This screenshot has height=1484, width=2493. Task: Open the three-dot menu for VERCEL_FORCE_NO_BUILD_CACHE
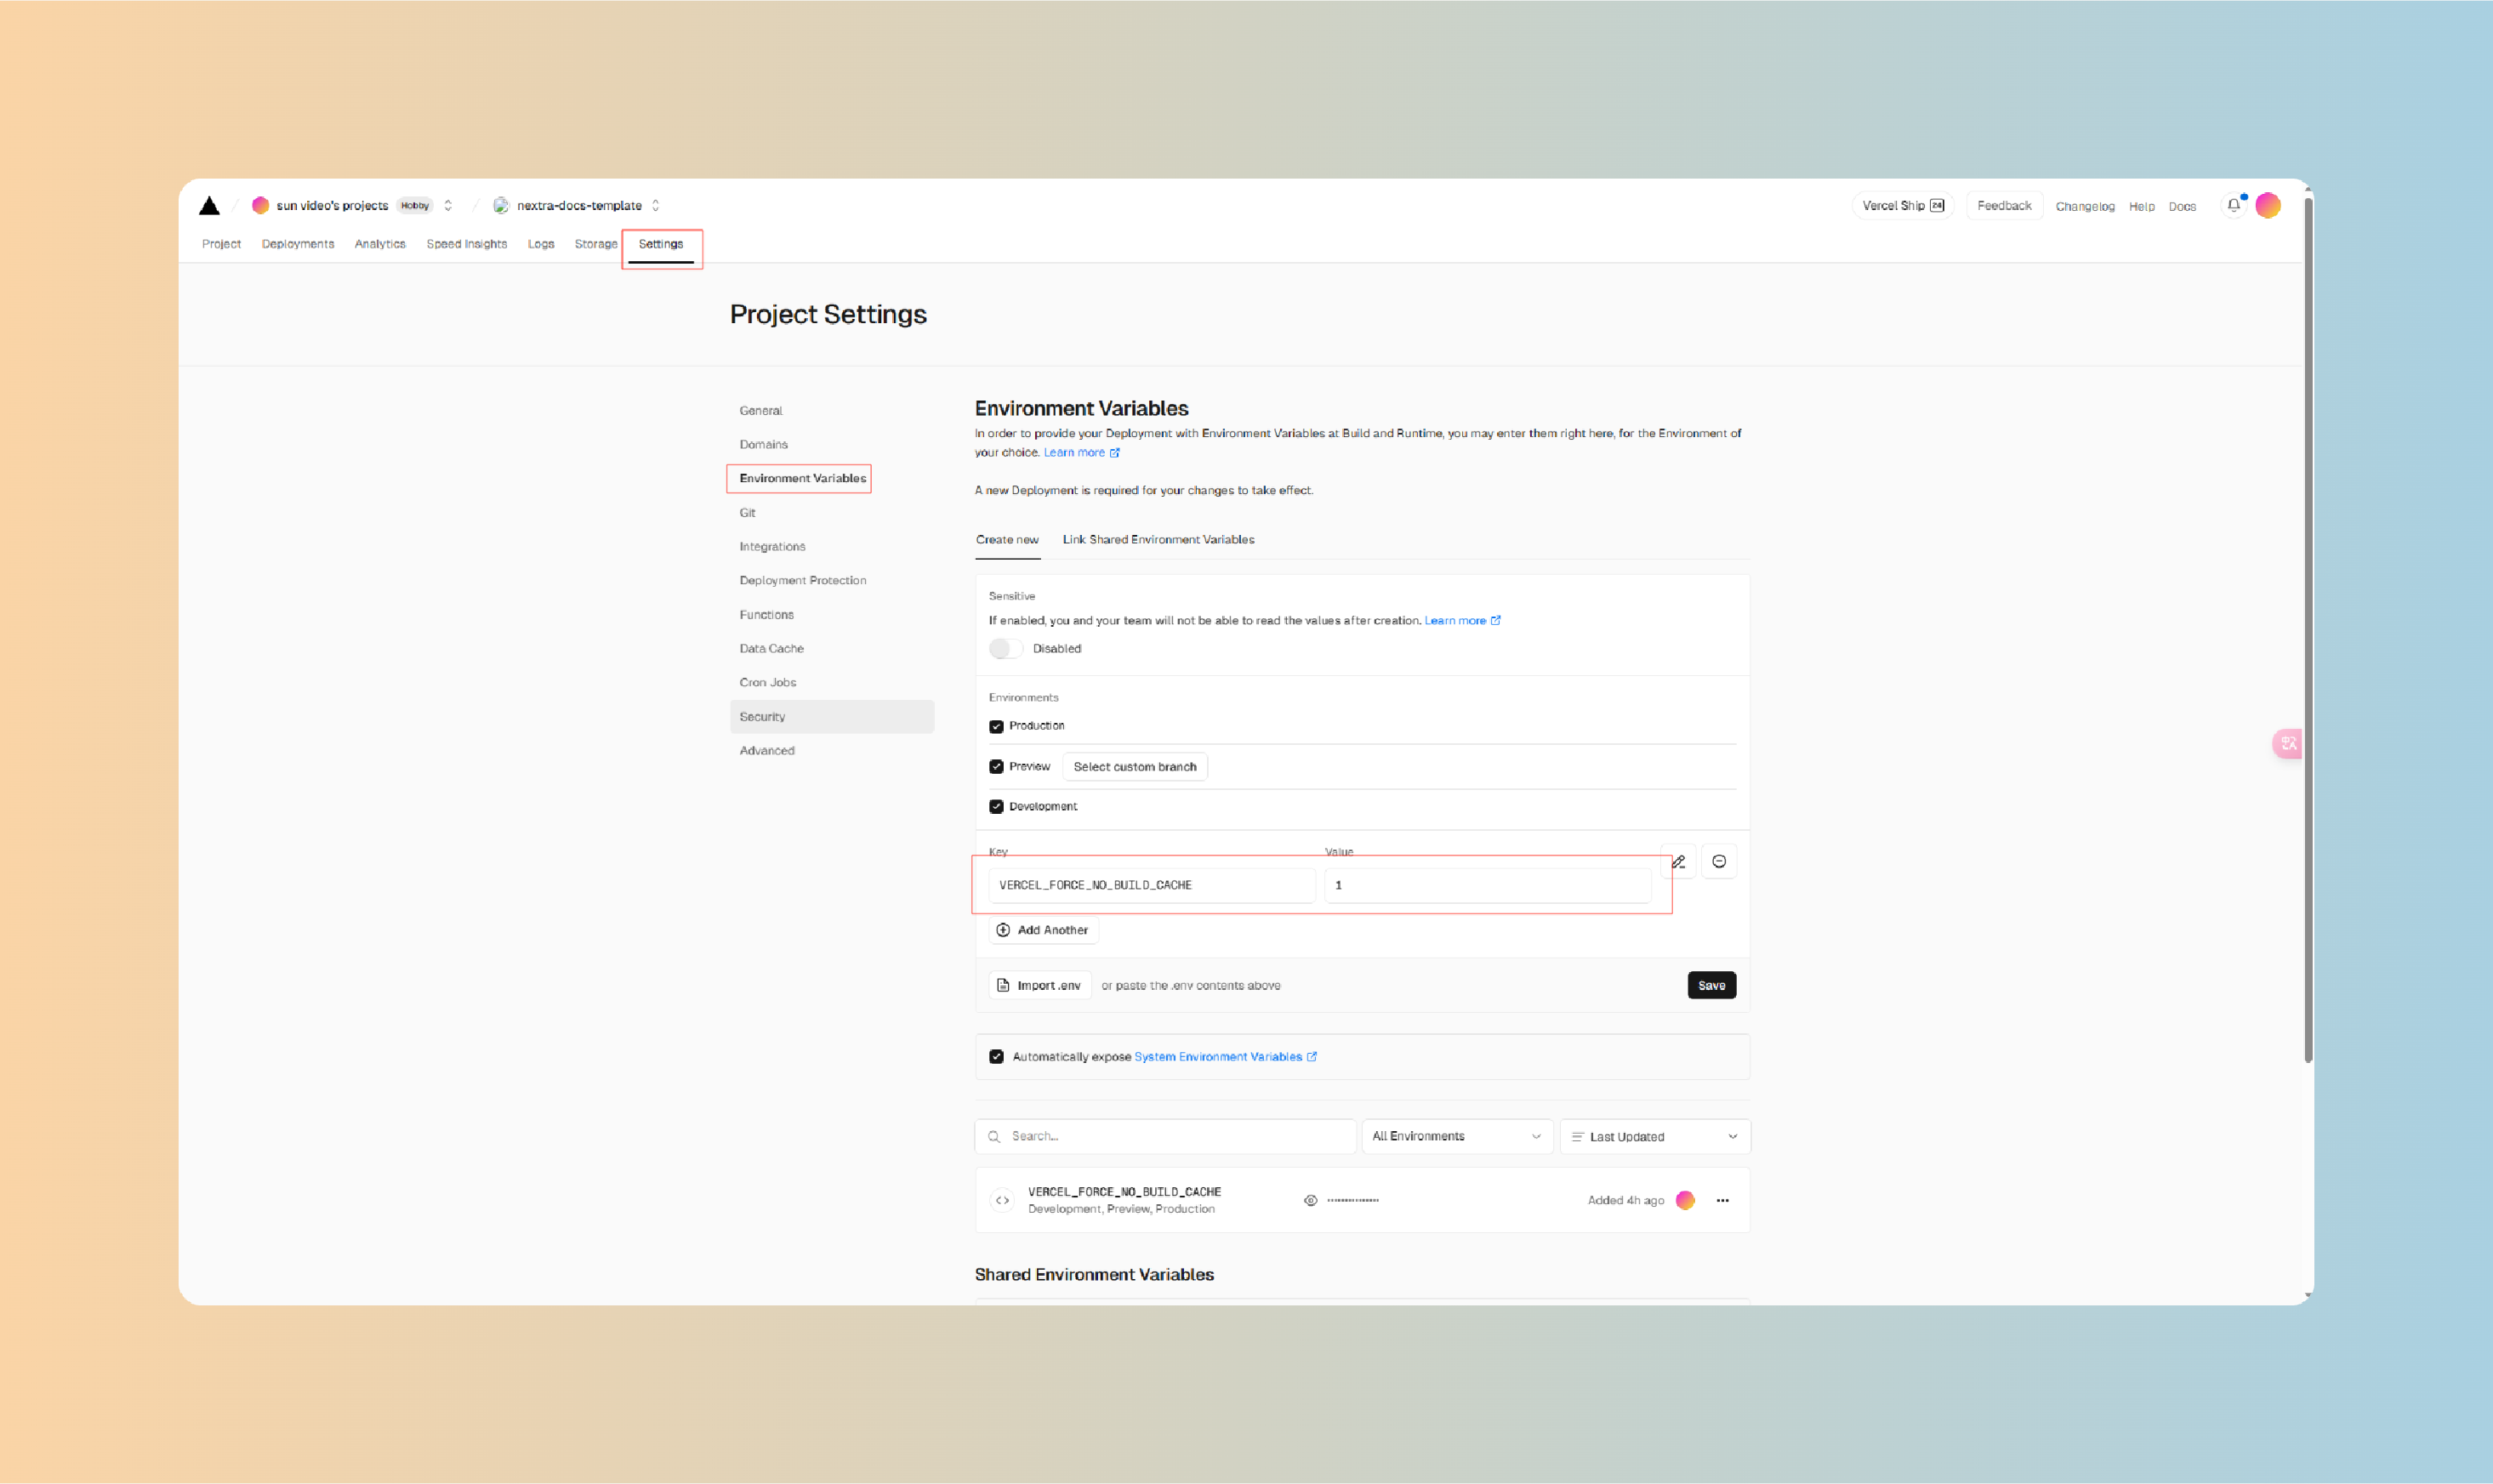1722,1200
